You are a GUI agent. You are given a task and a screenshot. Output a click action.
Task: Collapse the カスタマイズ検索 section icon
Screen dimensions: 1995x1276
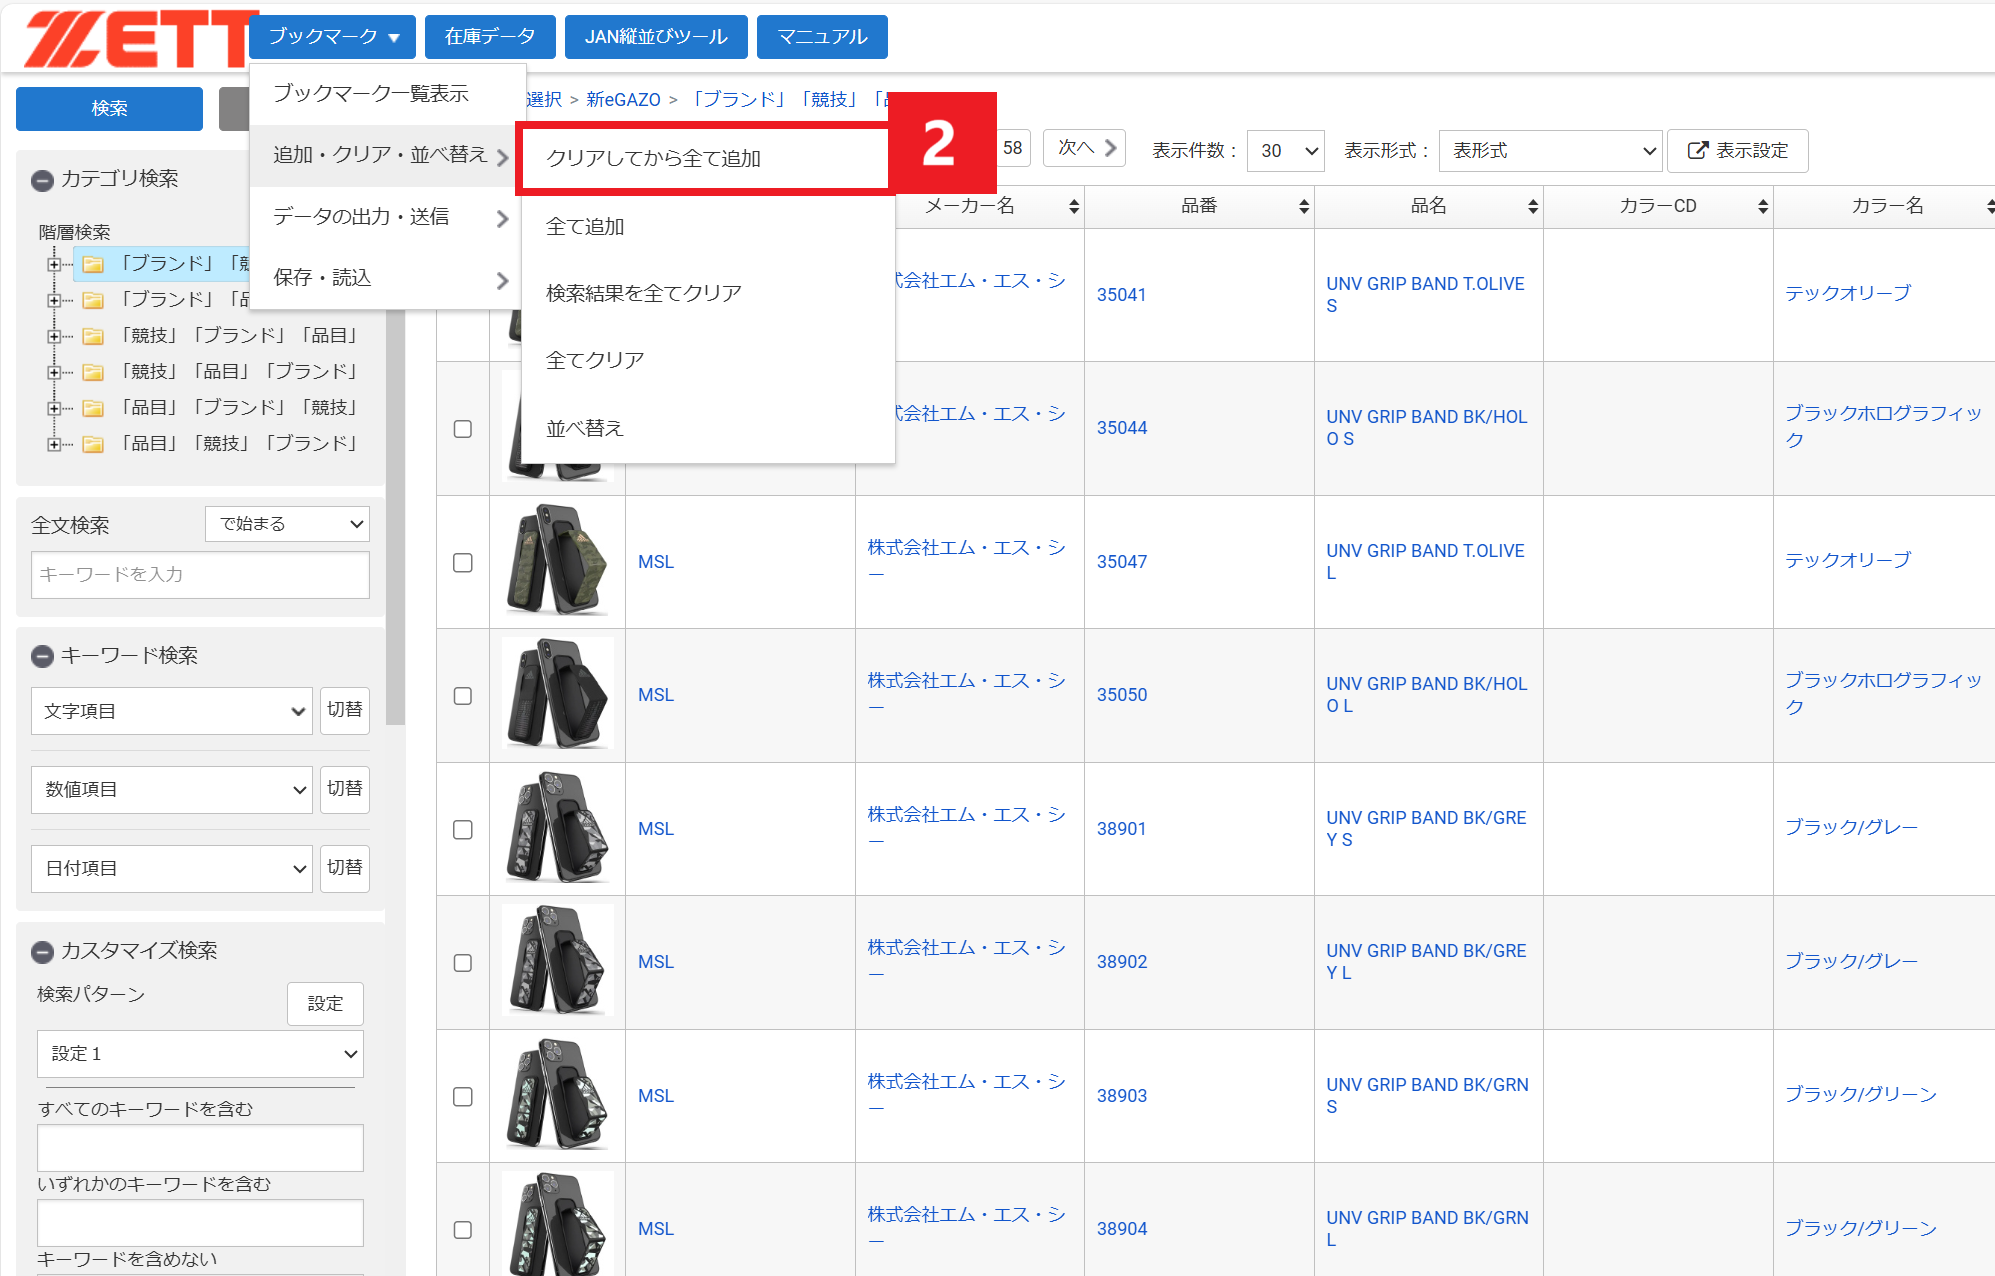pos(42,951)
